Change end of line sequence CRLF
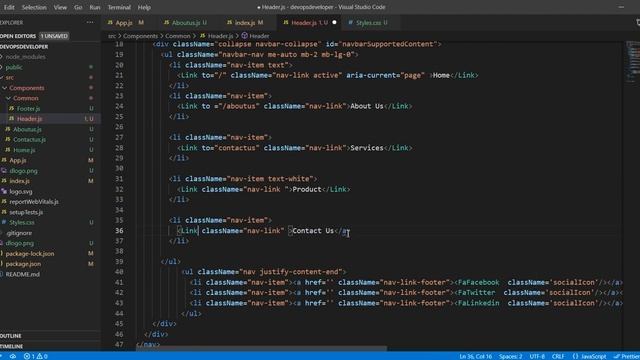Screen dimensions: 640x360 pyautogui.click(x=558, y=356)
